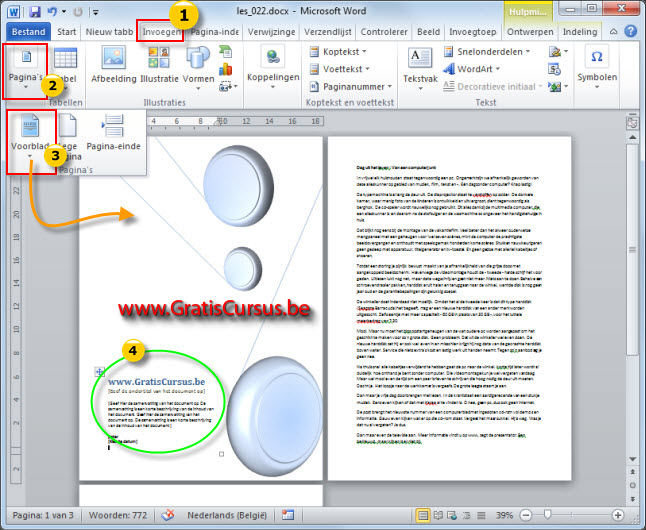Image resolution: width=646 pixels, height=530 pixels.
Task: Switch to draft view in status bar
Action: [x=481, y=515]
